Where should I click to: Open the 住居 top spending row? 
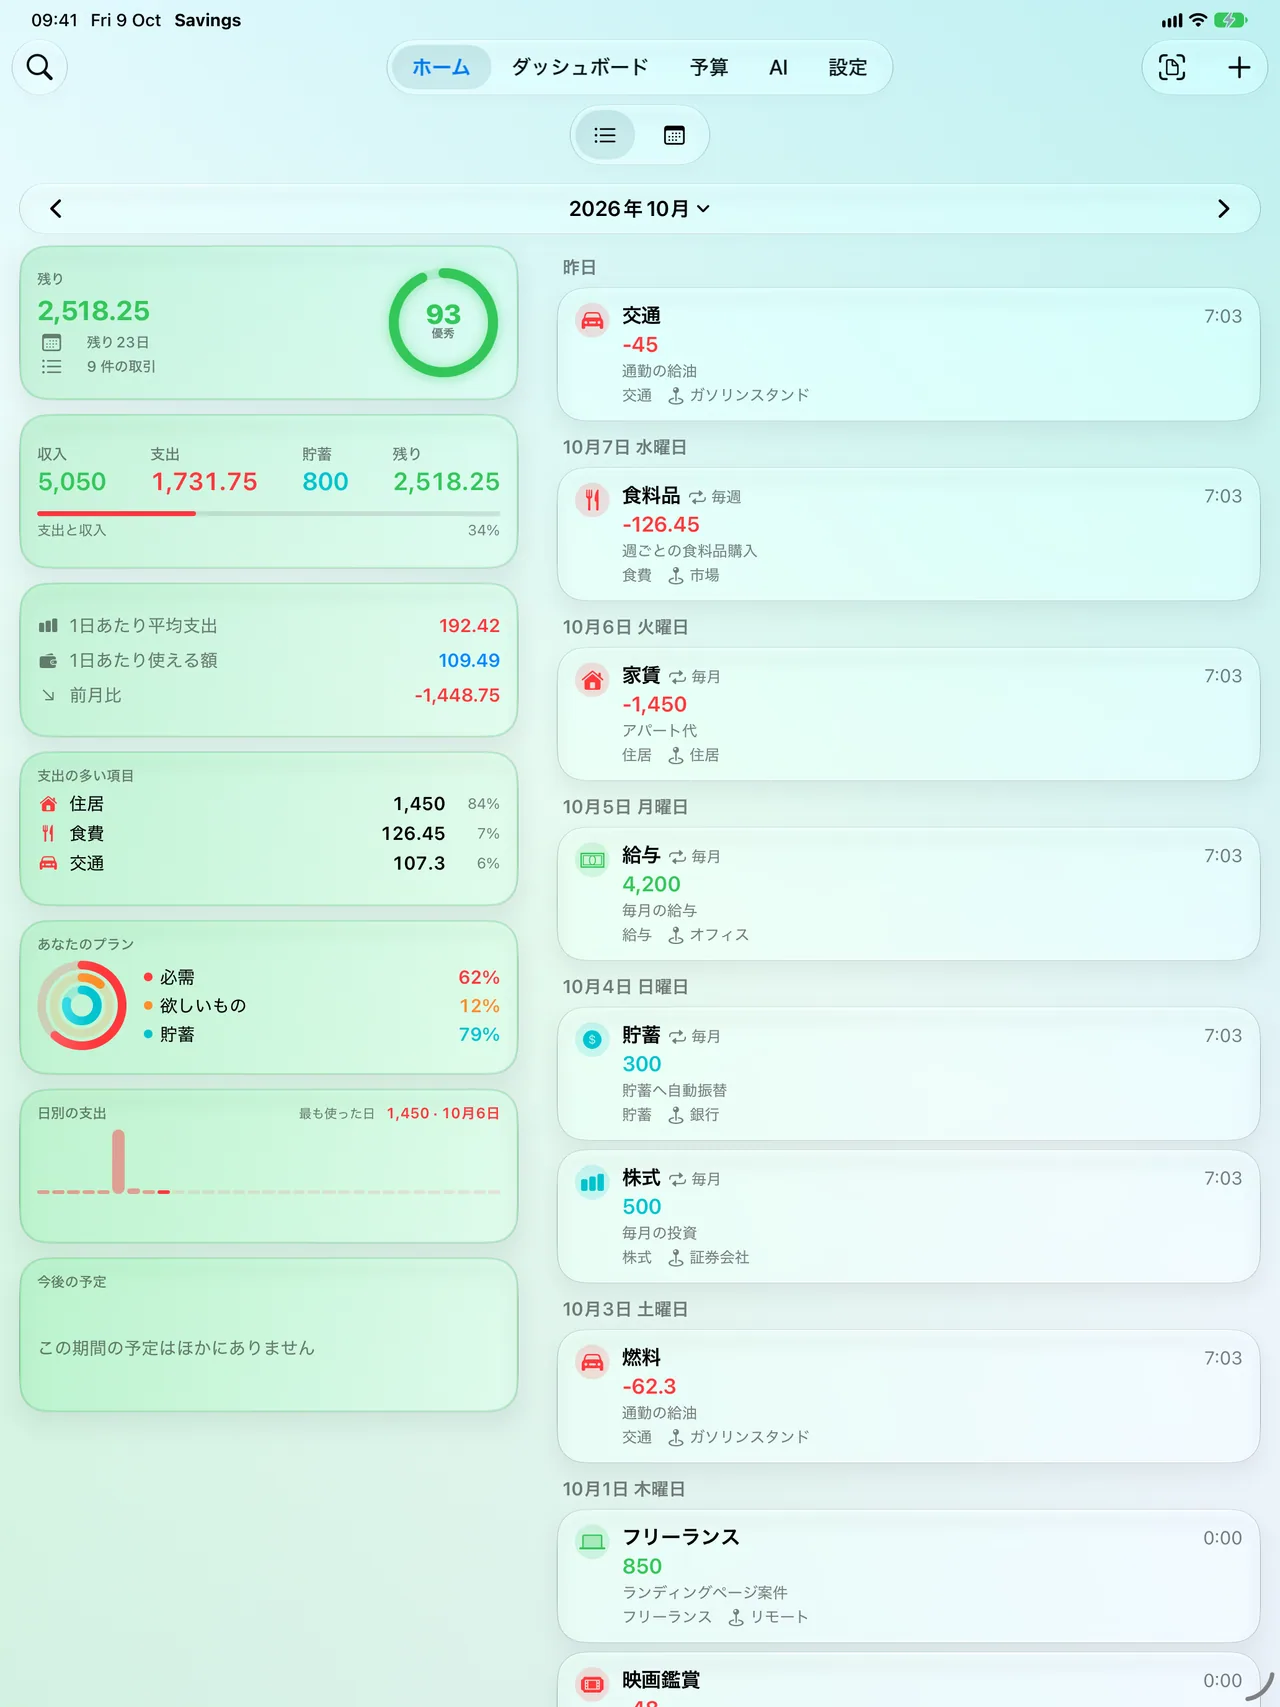pyautogui.click(x=268, y=804)
